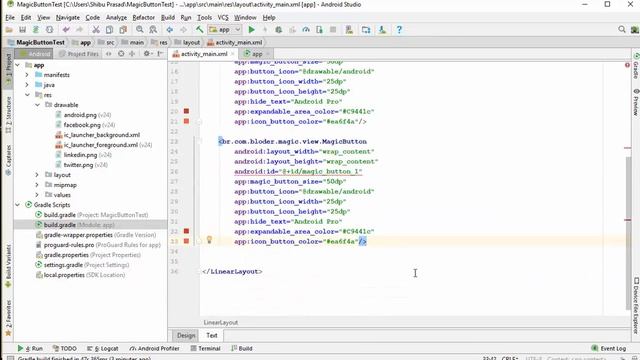This screenshot has width=640, height=360.
Task: Expand the layout folder in tree
Action: (37, 175)
